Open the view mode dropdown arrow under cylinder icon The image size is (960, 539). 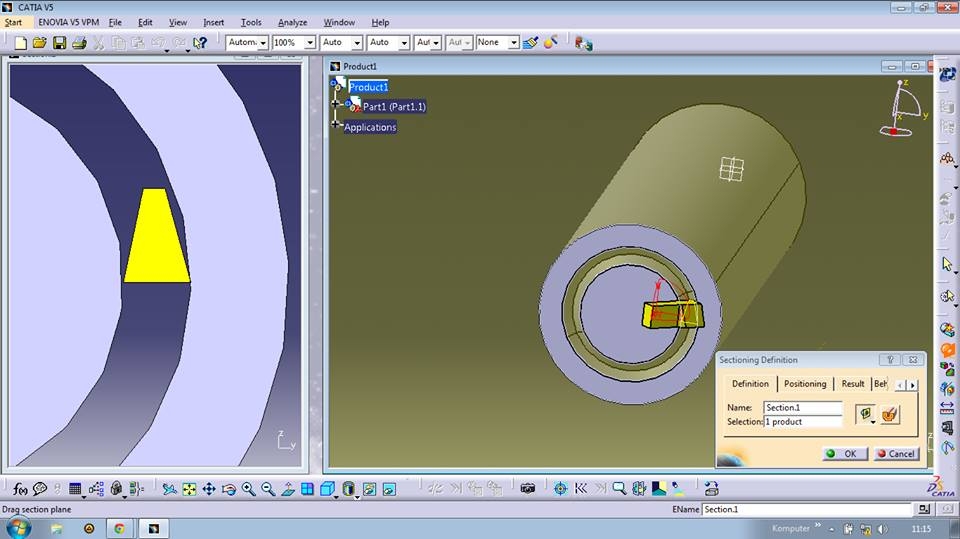tap(357, 497)
